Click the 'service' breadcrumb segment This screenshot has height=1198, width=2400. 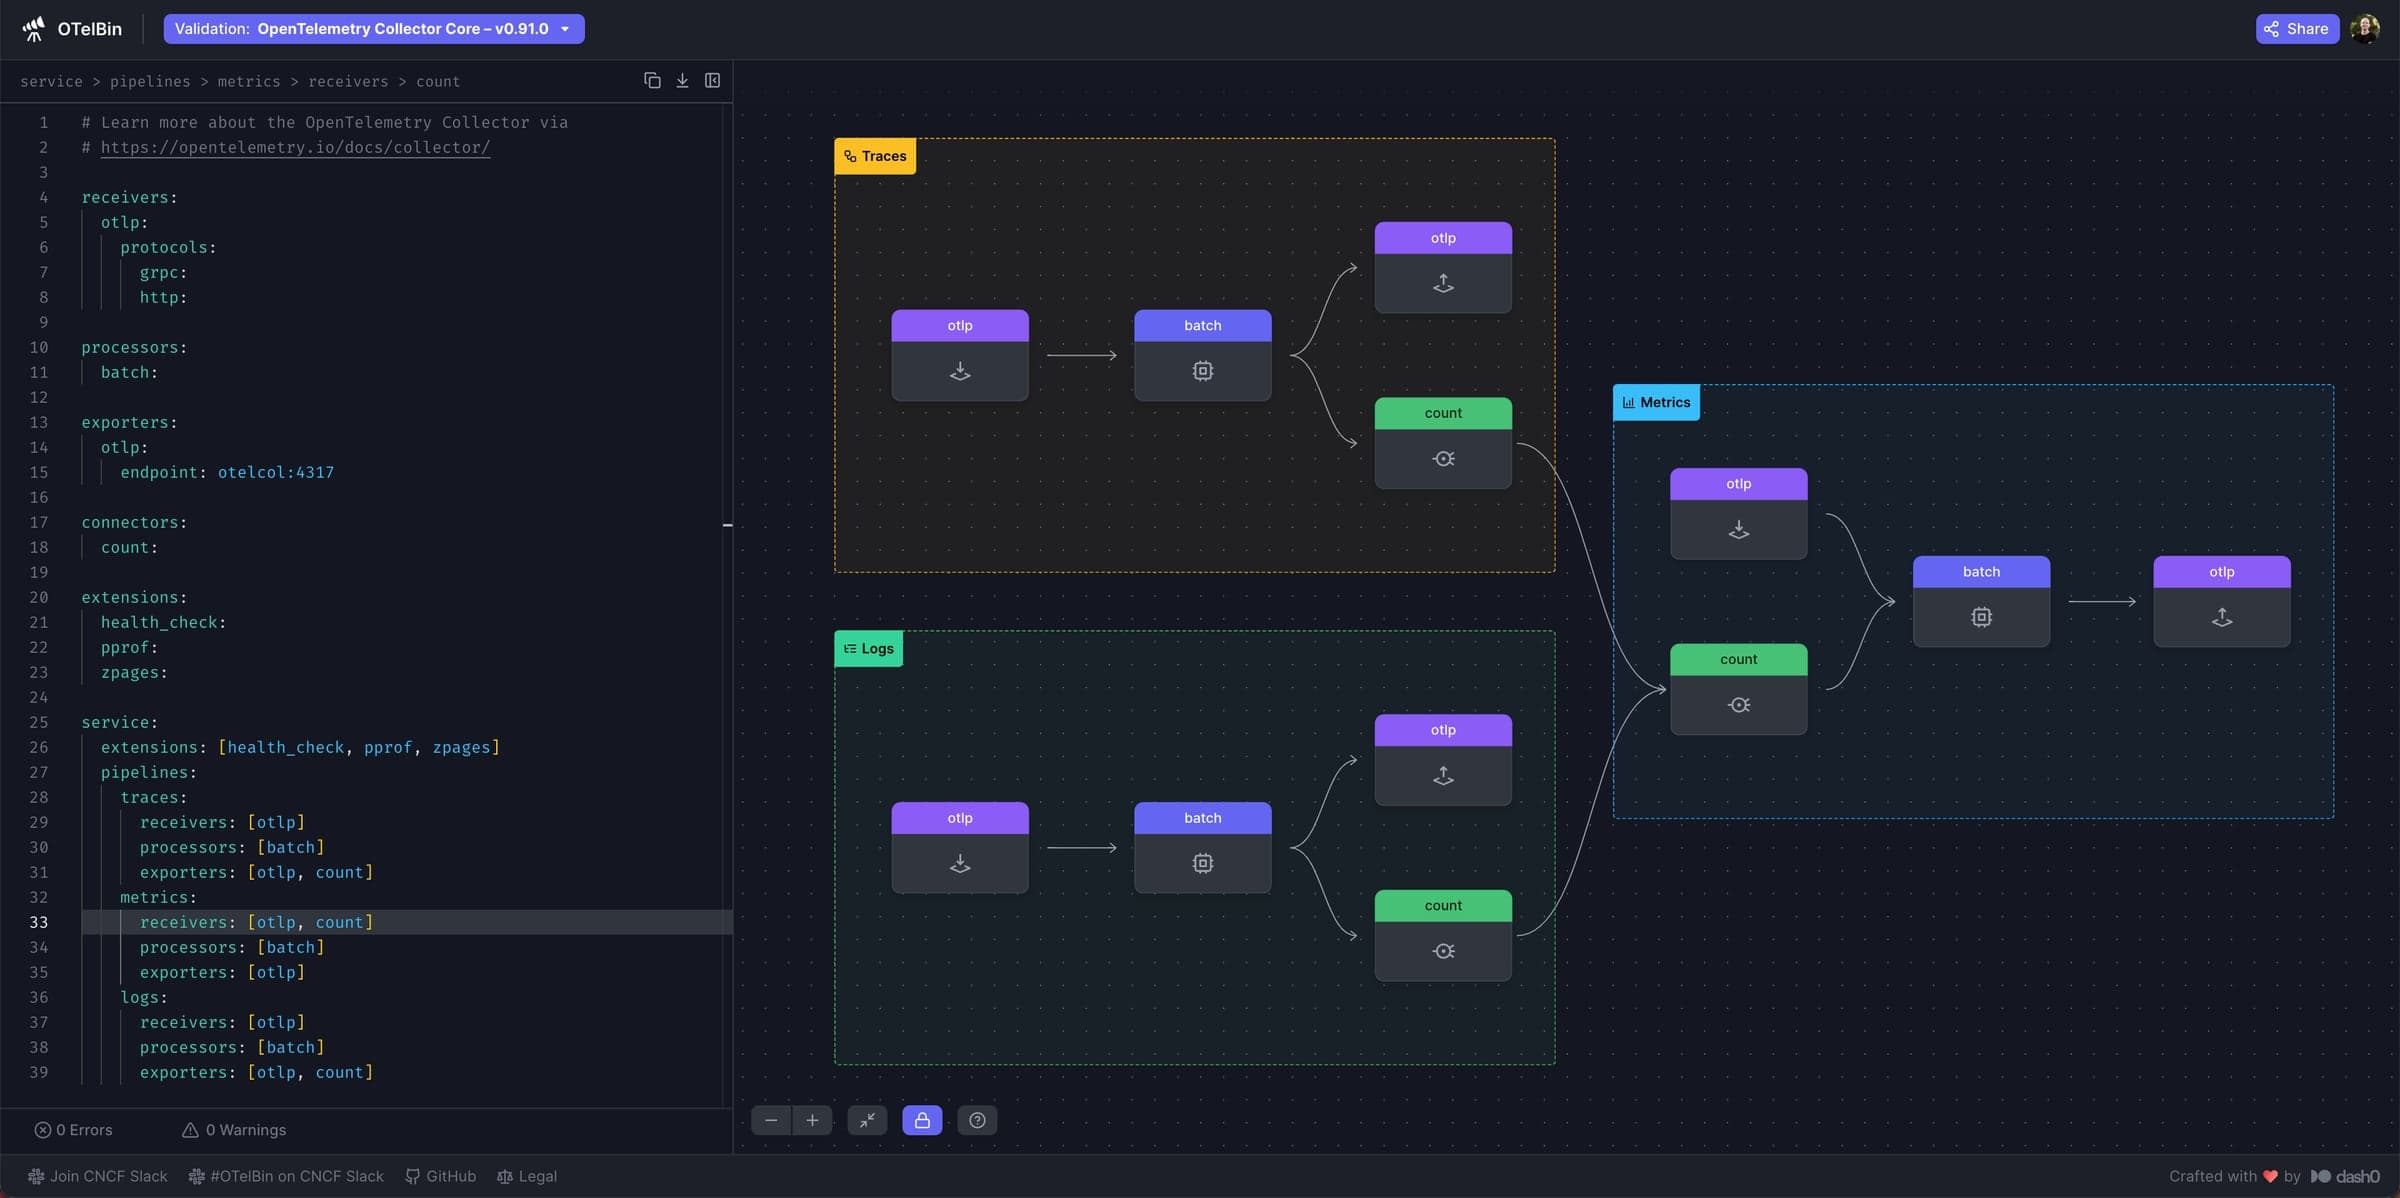coord(51,81)
